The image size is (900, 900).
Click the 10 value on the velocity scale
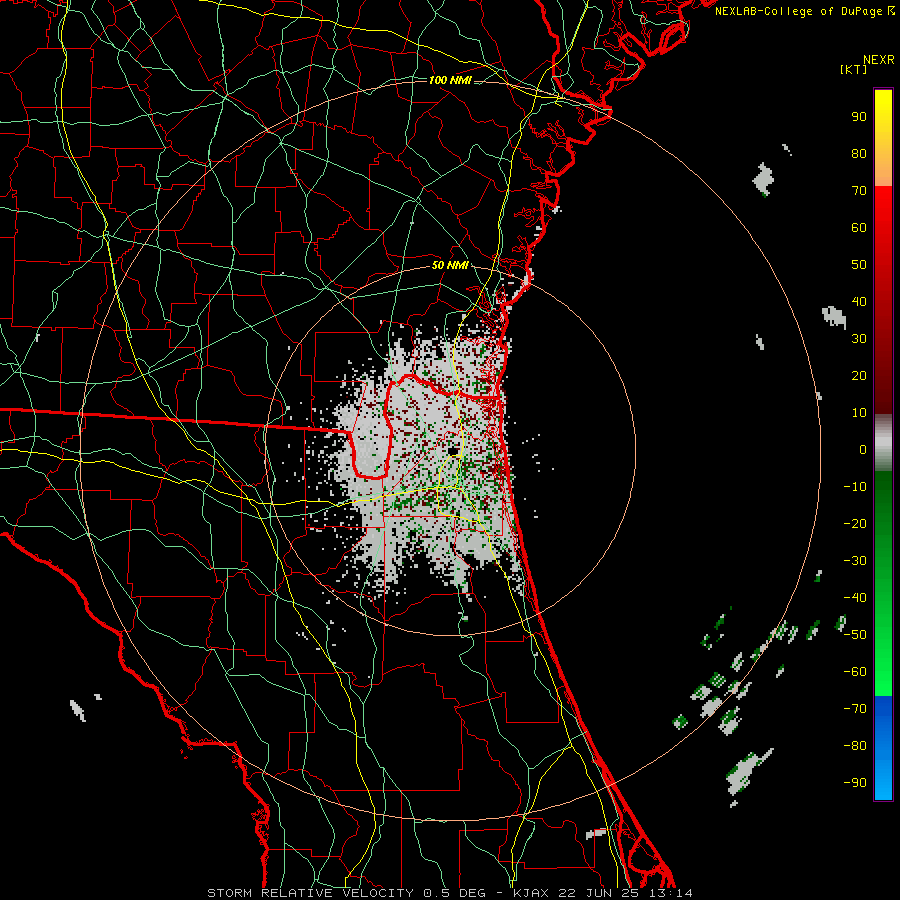[859, 413]
